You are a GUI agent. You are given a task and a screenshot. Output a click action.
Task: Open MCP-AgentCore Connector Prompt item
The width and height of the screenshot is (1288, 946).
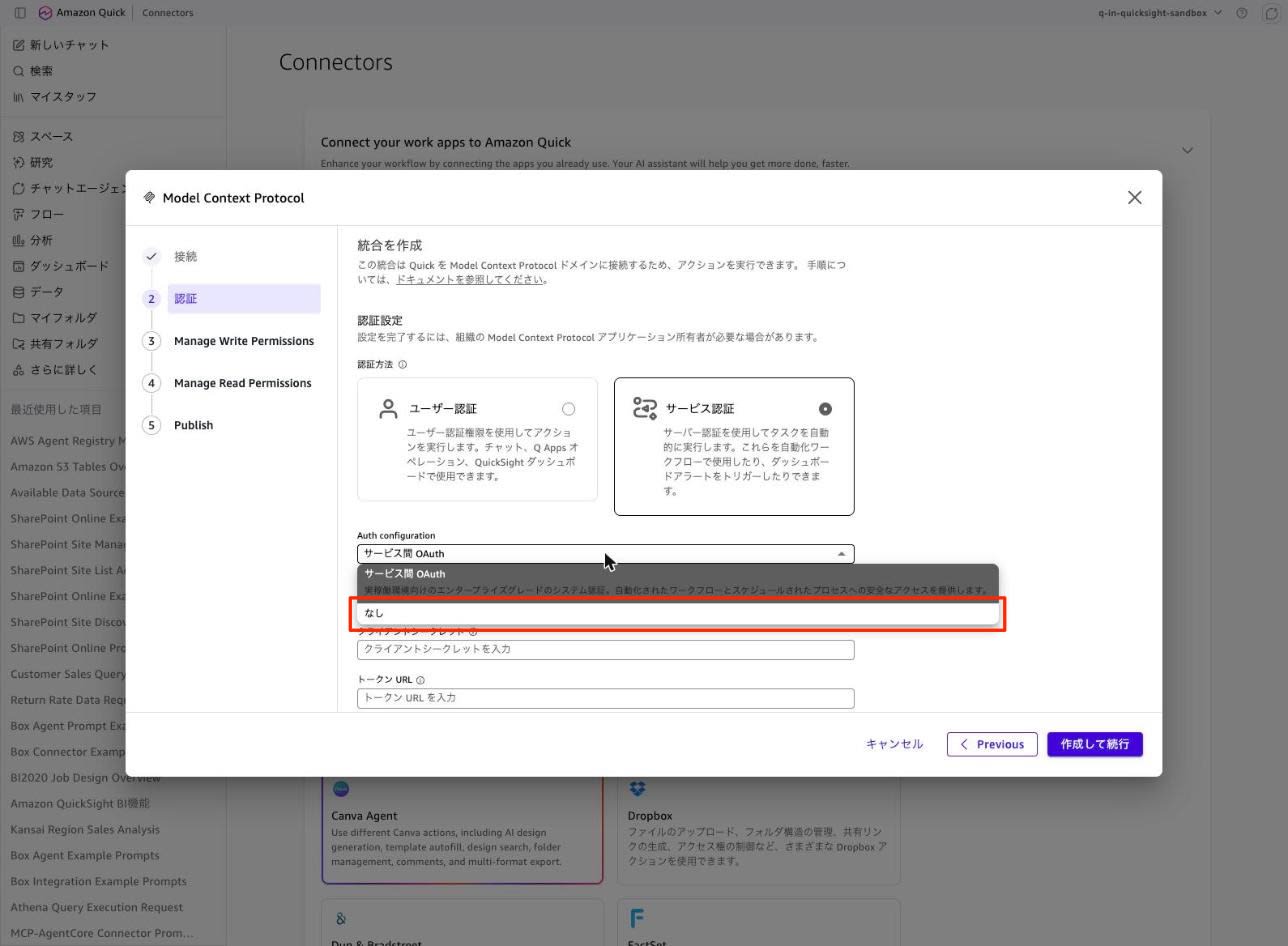click(x=101, y=933)
